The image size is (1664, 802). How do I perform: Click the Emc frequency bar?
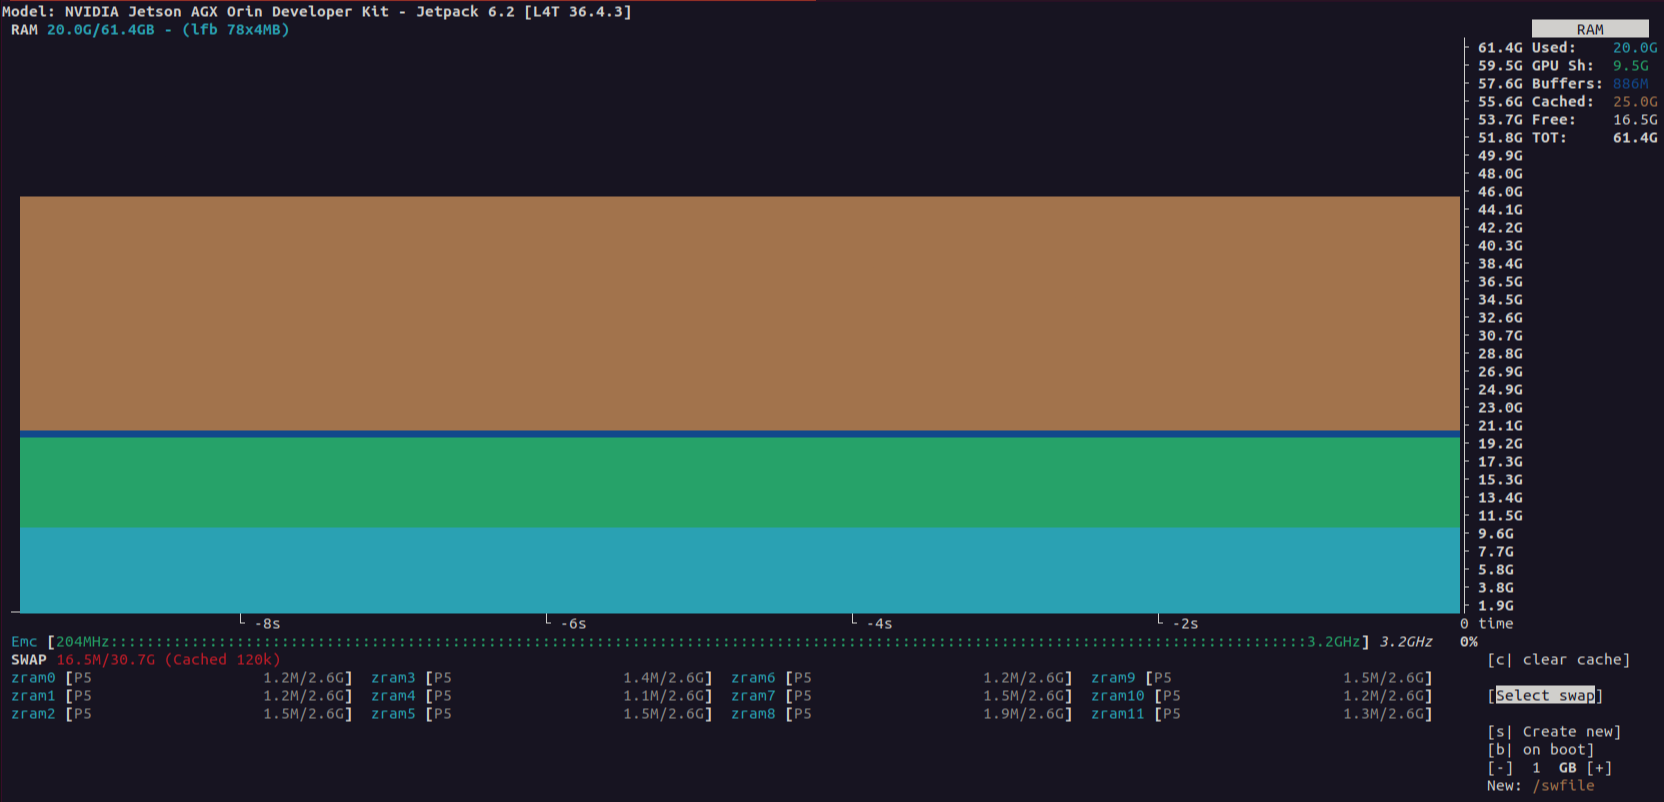708,641
